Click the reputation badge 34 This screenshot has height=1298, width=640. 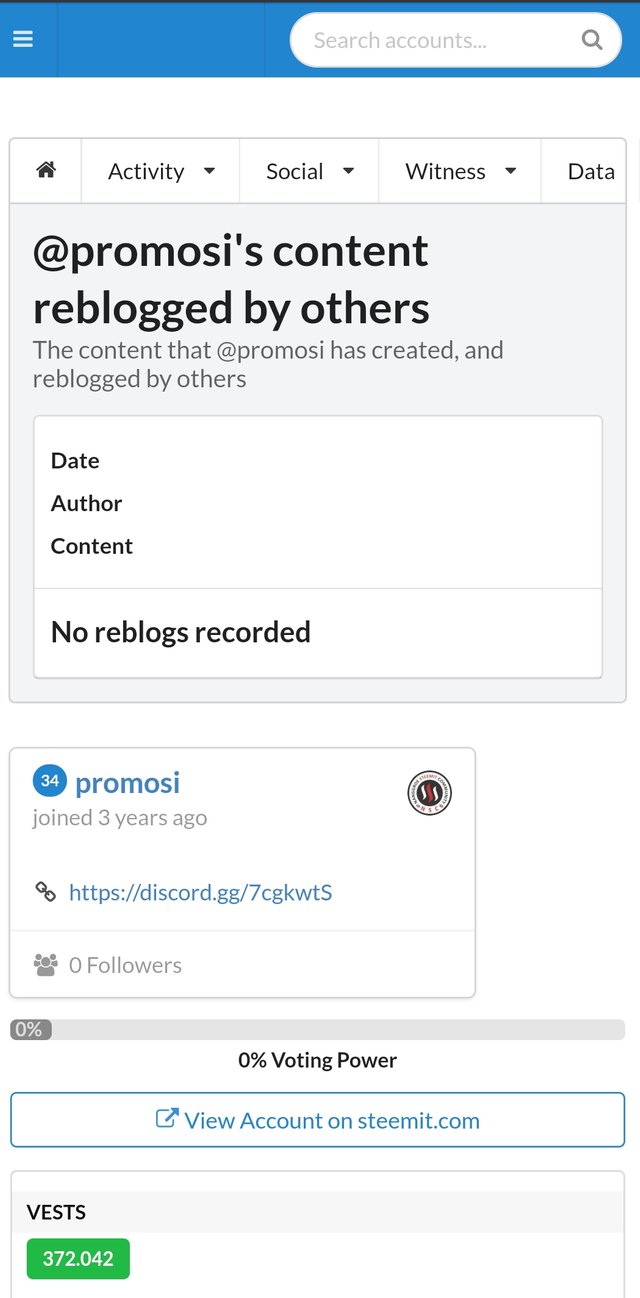pyautogui.click(x=50, y=781)
